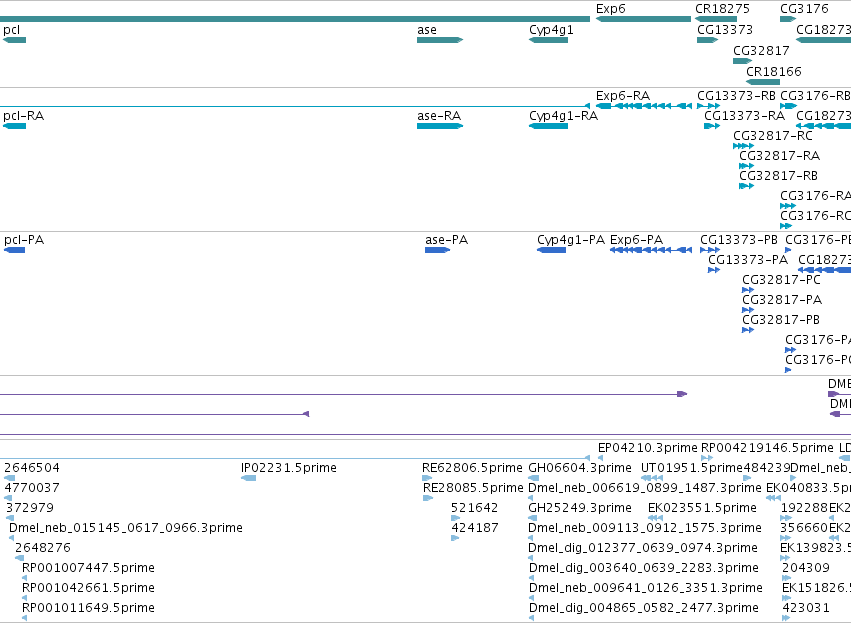Viewport: 851px width, 623px height.
Task: Open the ase-RA transcript
Action: pos(440,126)
